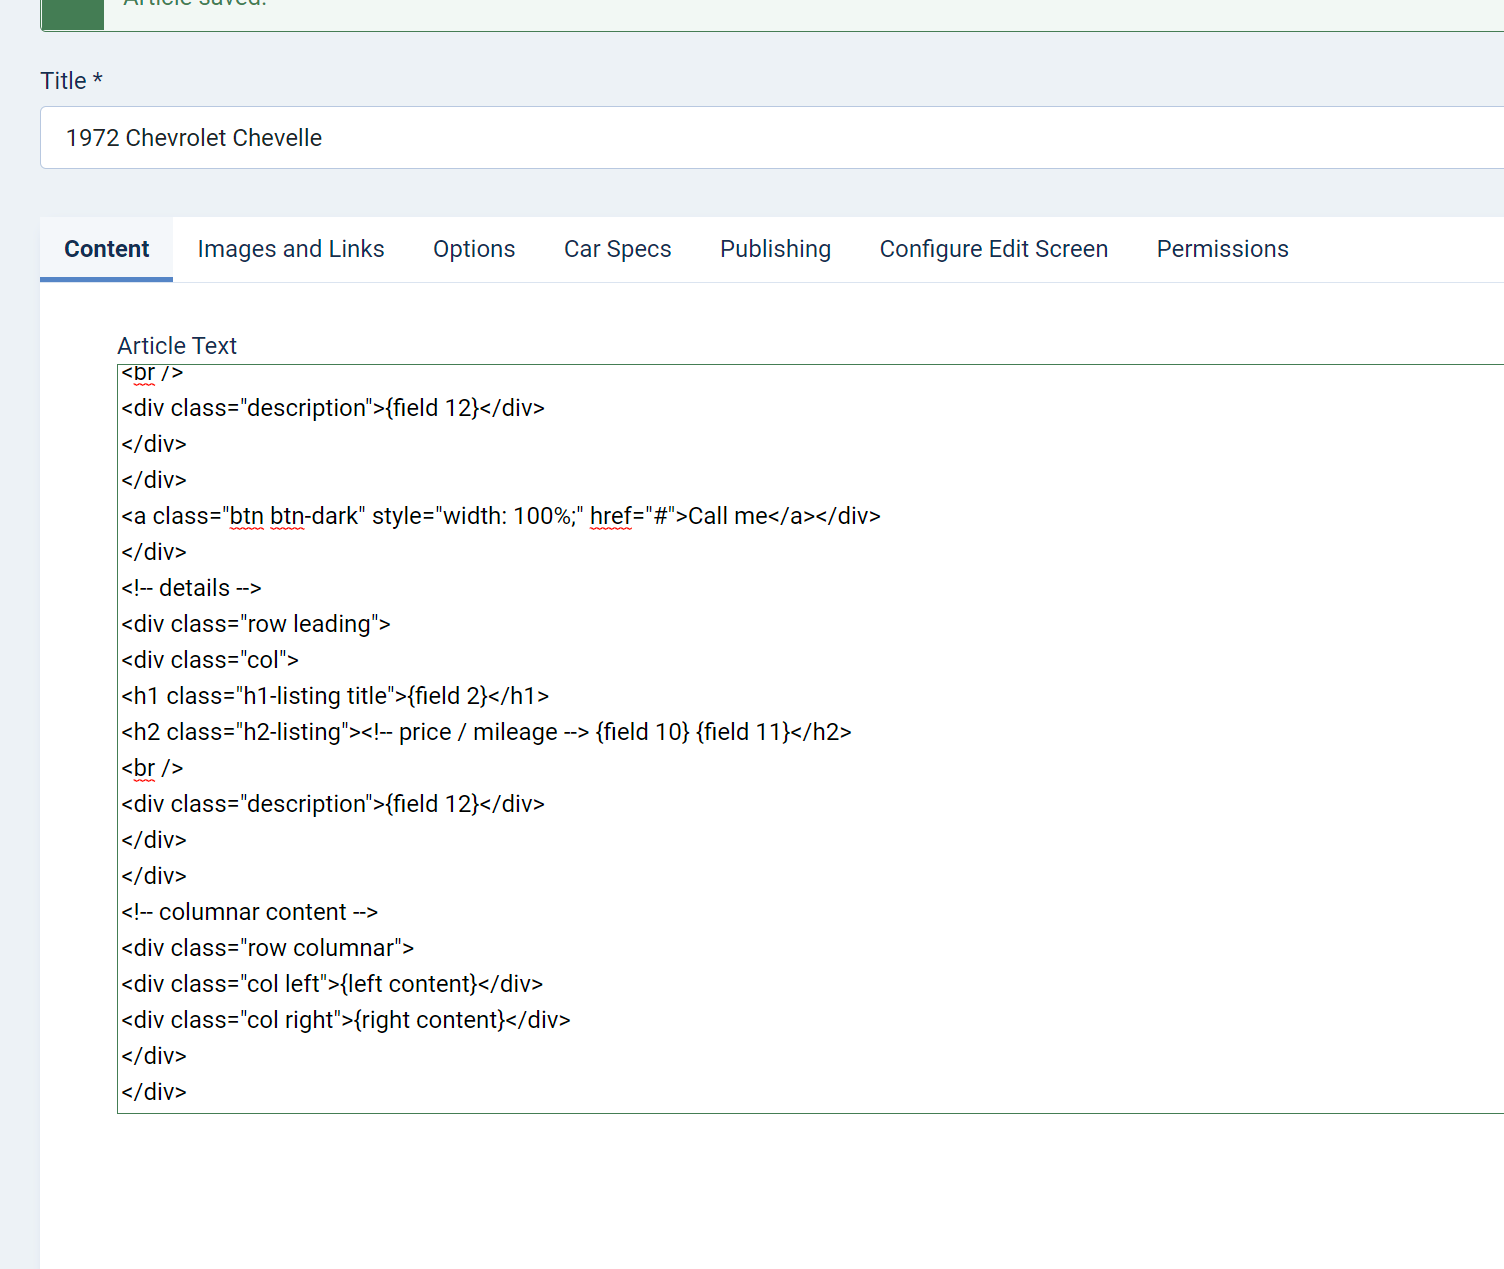Open the Content tab
The width and height of the screenshot is (1504, 1269).
[106, 249]
